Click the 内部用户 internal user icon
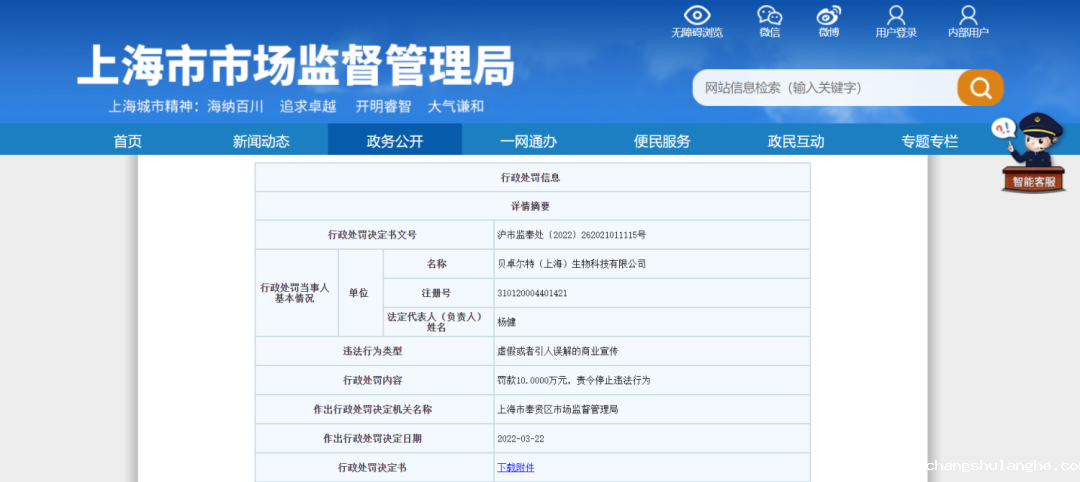This screenshot has width=1080, height=482. (x=968, y=15)
